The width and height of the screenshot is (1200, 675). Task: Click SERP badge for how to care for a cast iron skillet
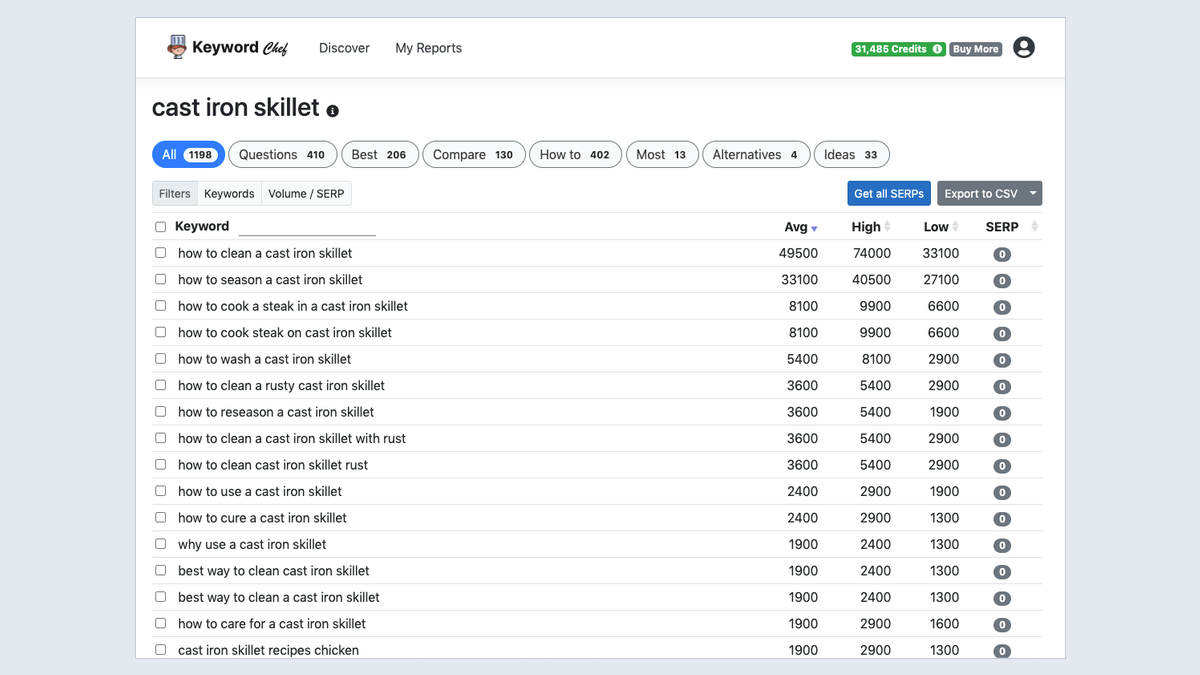coord(1002,624)
